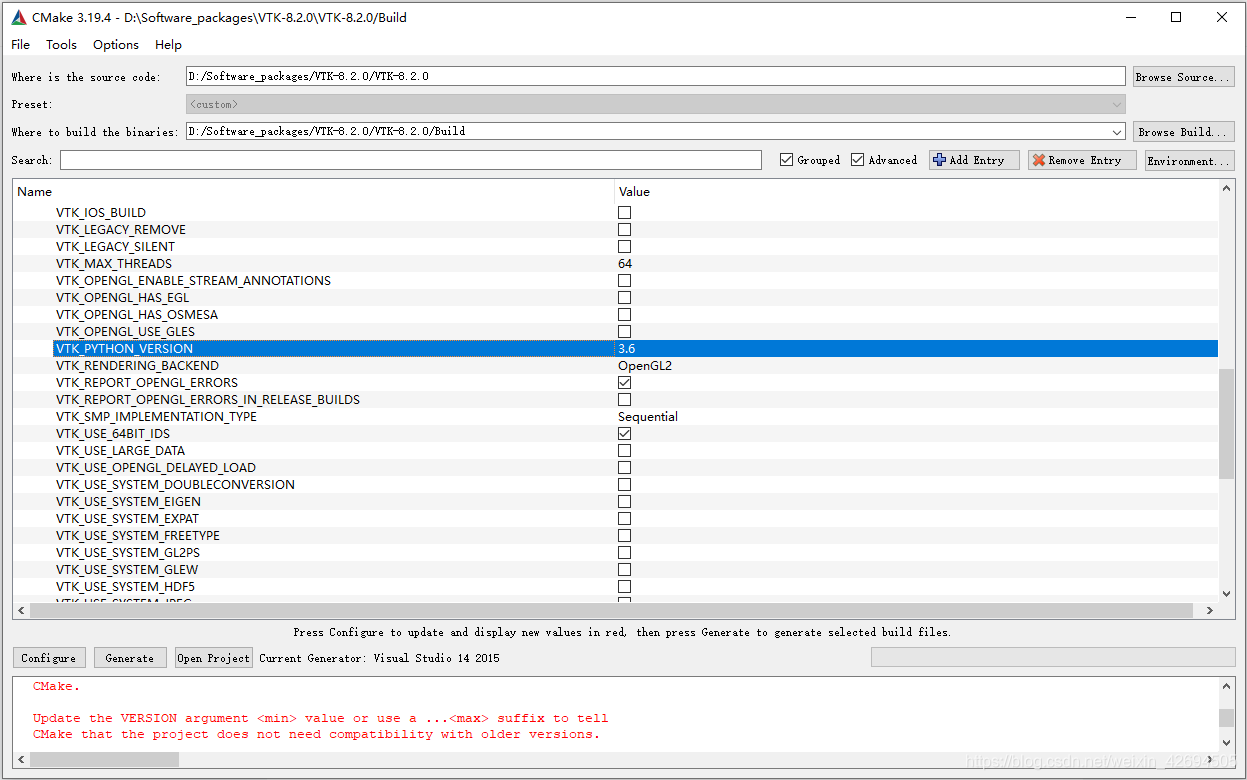Screen dimensions: 1247x780
Task: Click Open Project button
Action: [x=213, y=657]
